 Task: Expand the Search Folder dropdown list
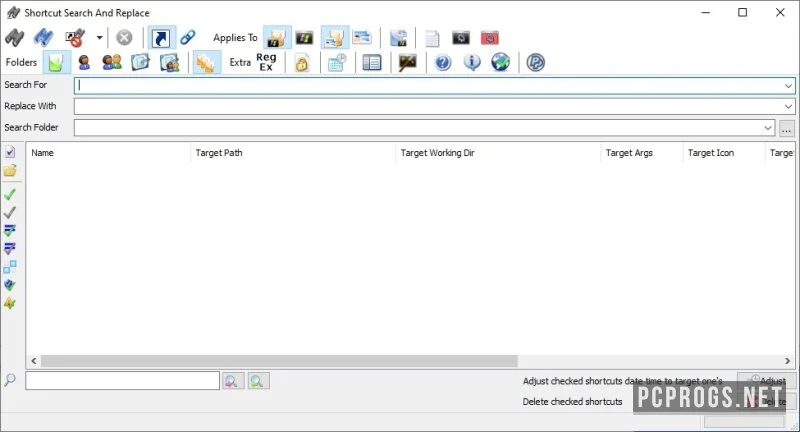click(x=768, y=128)
